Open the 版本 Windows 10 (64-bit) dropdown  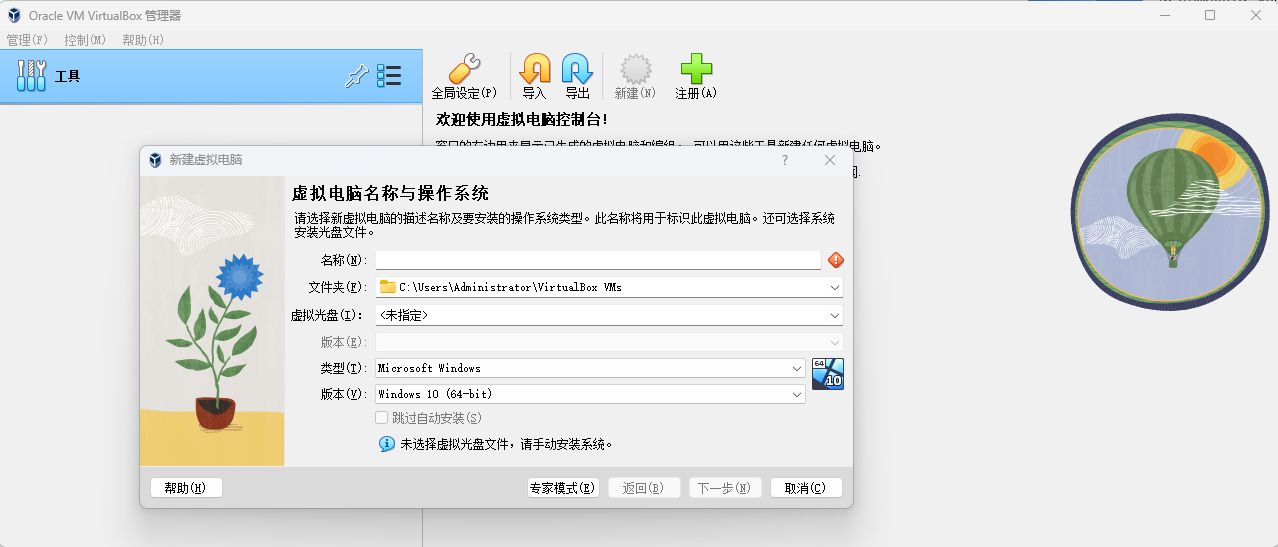point(797,394)
